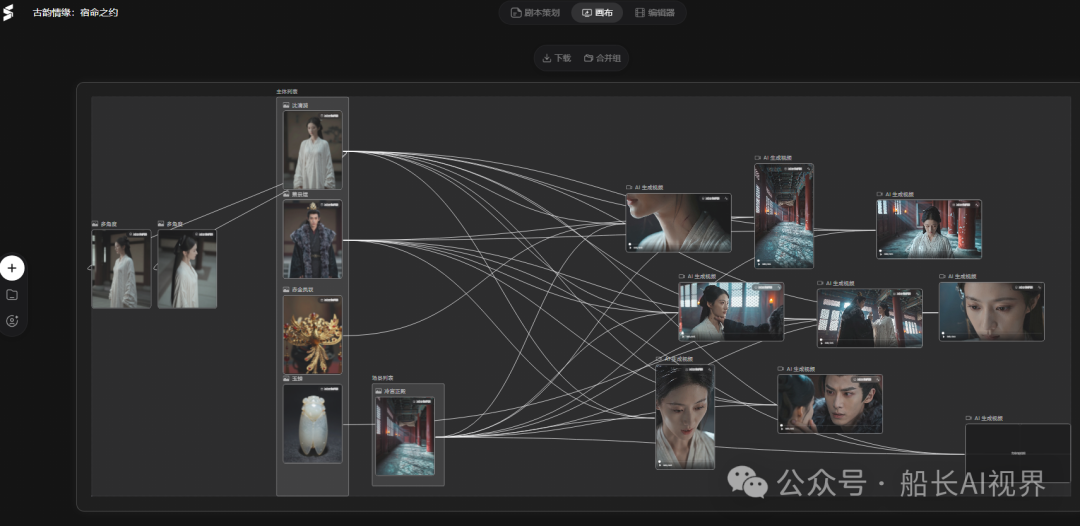Click video icon above empty black node
Image resolution: width=1080 pixels, height=526 pixels.
point(968,418)
